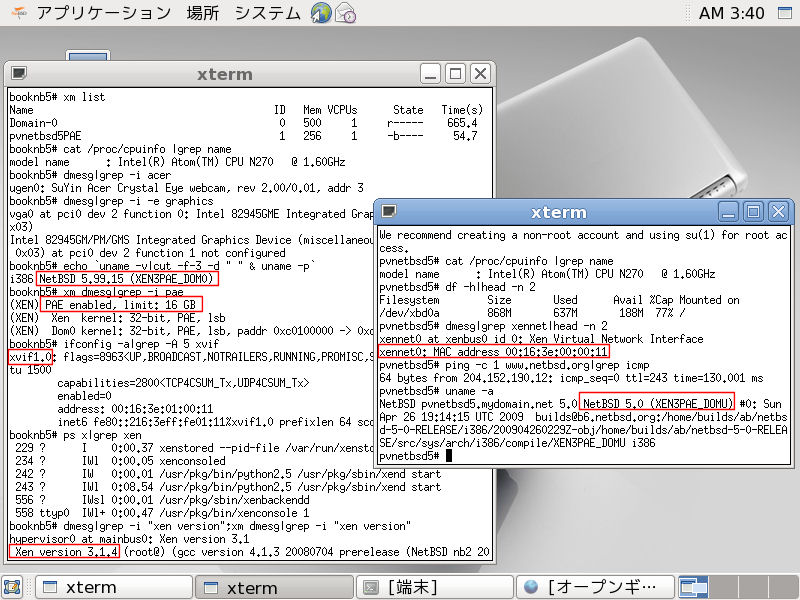Click the show desktop icon in bottom panel
Viewport: 800px width, 600px height.
click(12, 587)
